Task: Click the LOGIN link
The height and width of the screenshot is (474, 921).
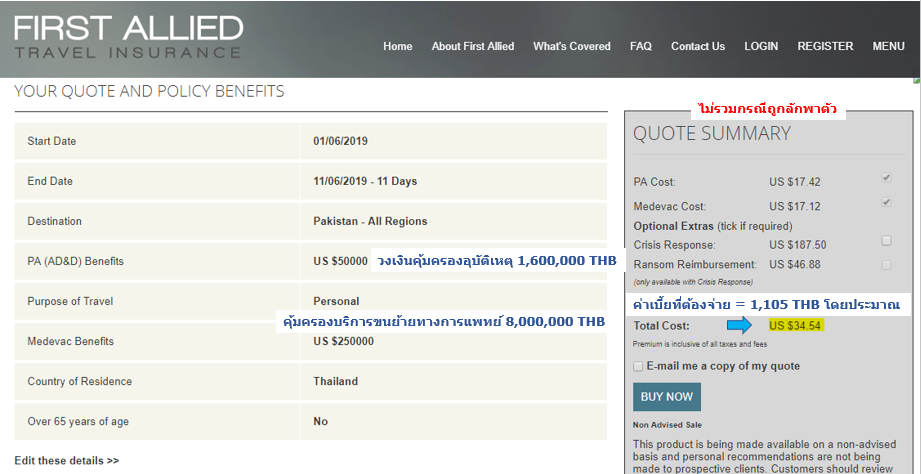Action: 761,46
